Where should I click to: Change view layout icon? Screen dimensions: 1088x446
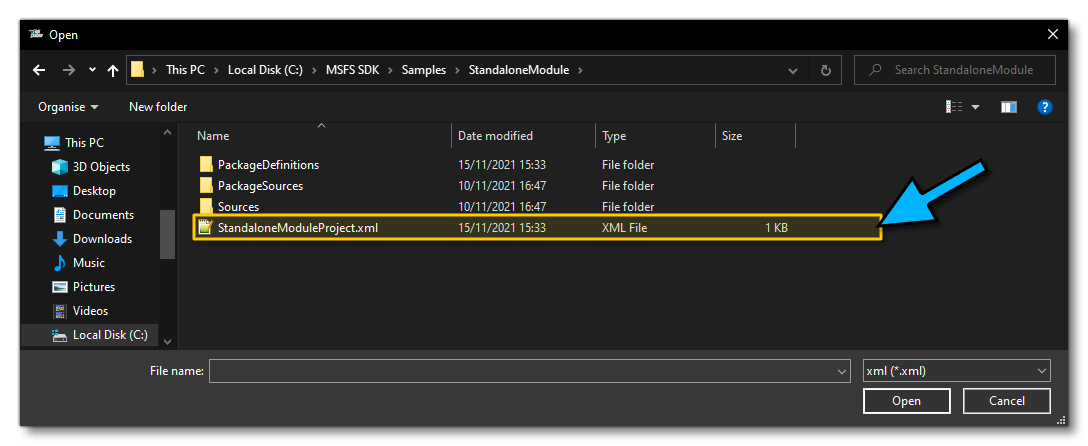pos(954,107)
